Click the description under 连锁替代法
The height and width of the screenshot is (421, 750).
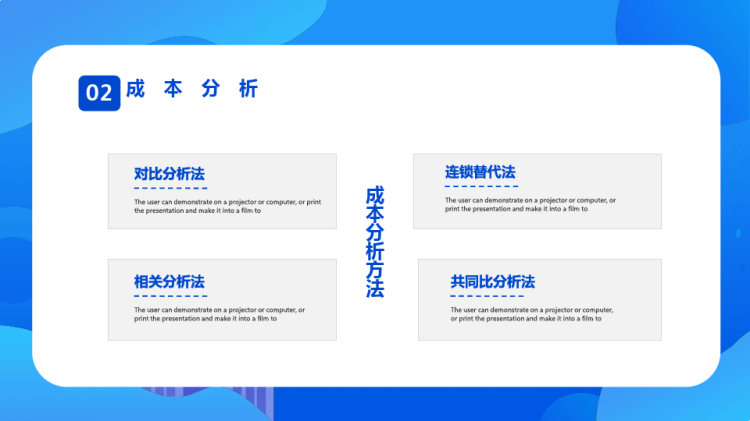tap(530, 204)
